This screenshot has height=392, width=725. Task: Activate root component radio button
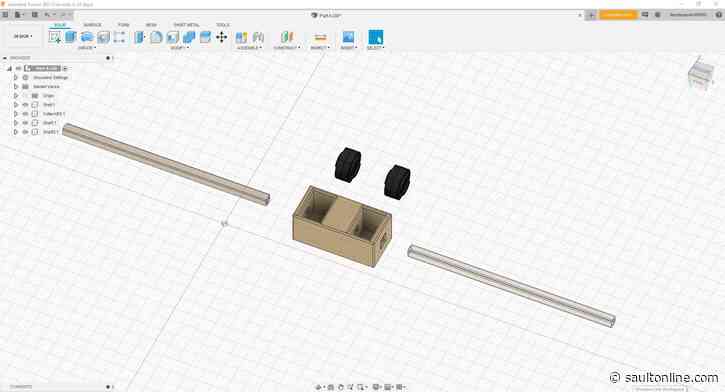point(65,68)
